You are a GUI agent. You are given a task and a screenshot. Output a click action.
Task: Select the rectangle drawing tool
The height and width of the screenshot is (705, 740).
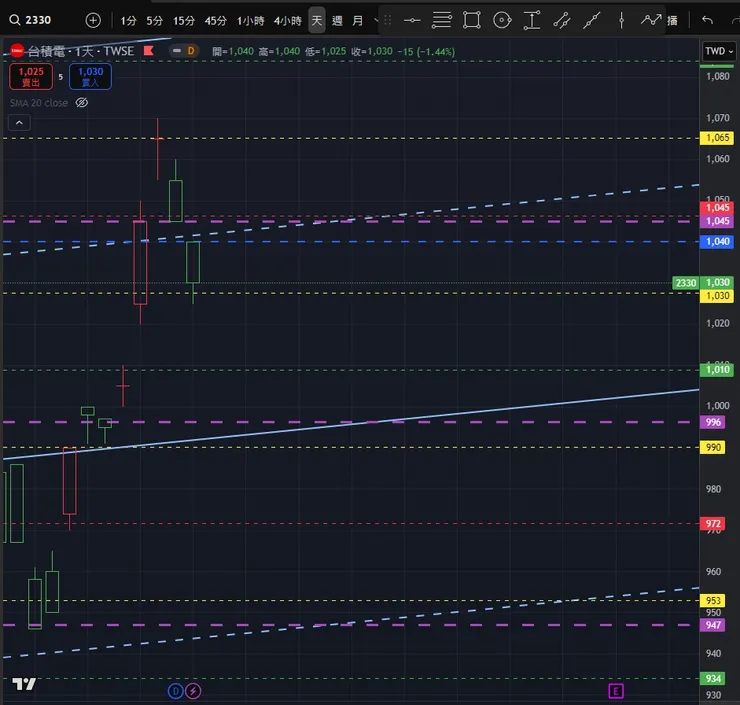point(471,20)
